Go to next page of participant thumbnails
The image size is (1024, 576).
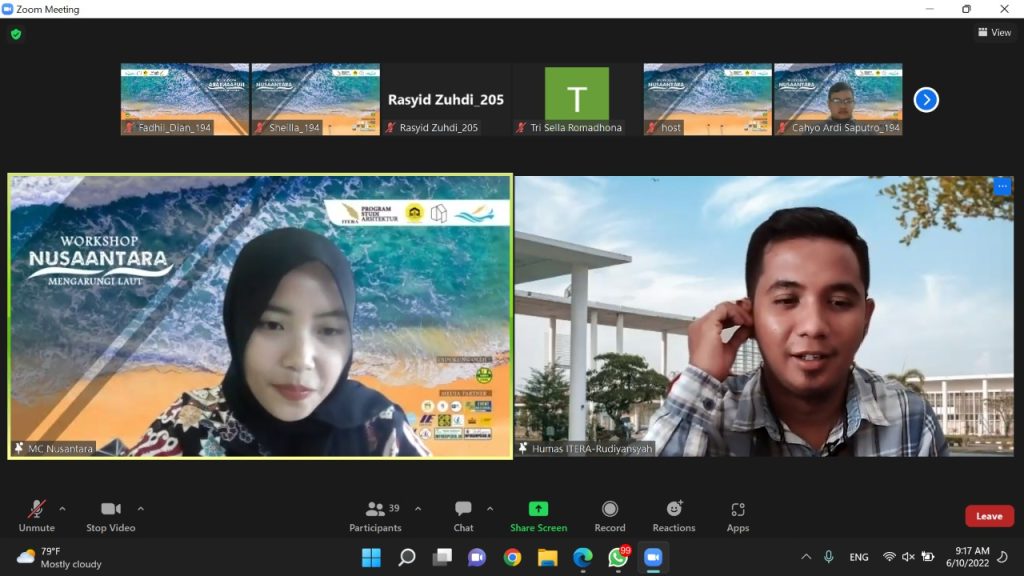[926, 100]
